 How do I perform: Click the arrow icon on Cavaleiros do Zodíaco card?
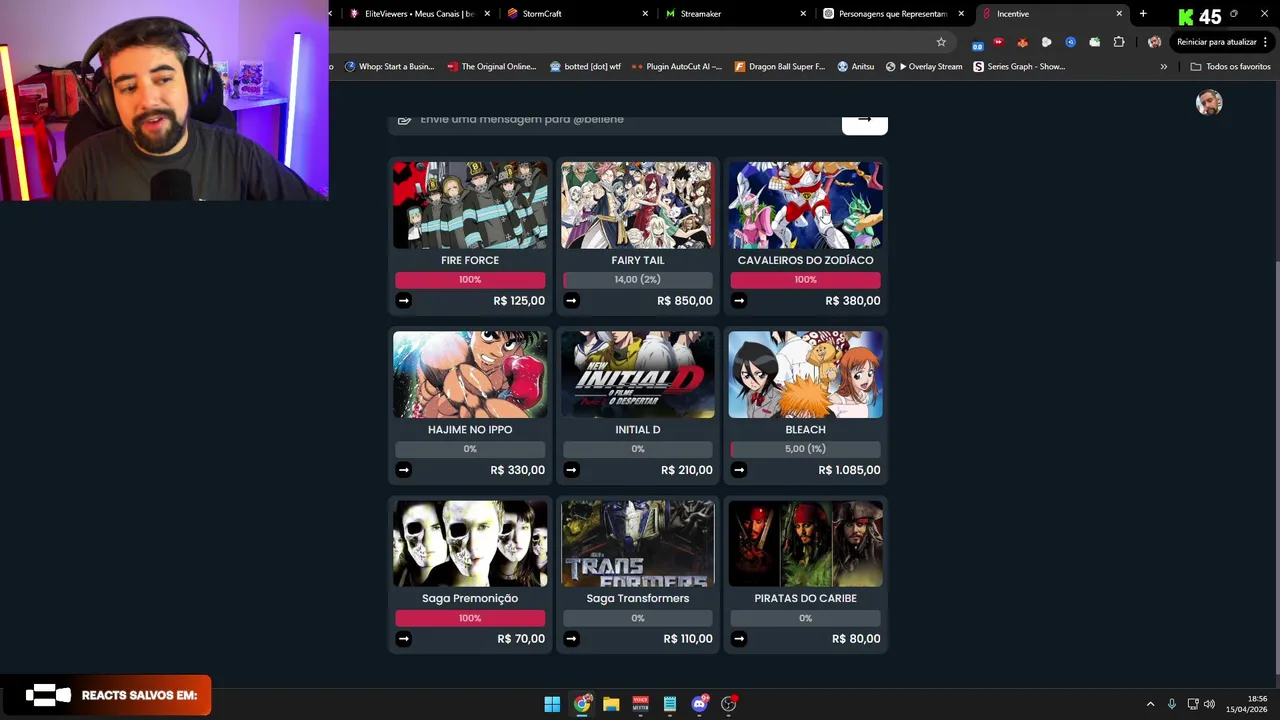739,300
